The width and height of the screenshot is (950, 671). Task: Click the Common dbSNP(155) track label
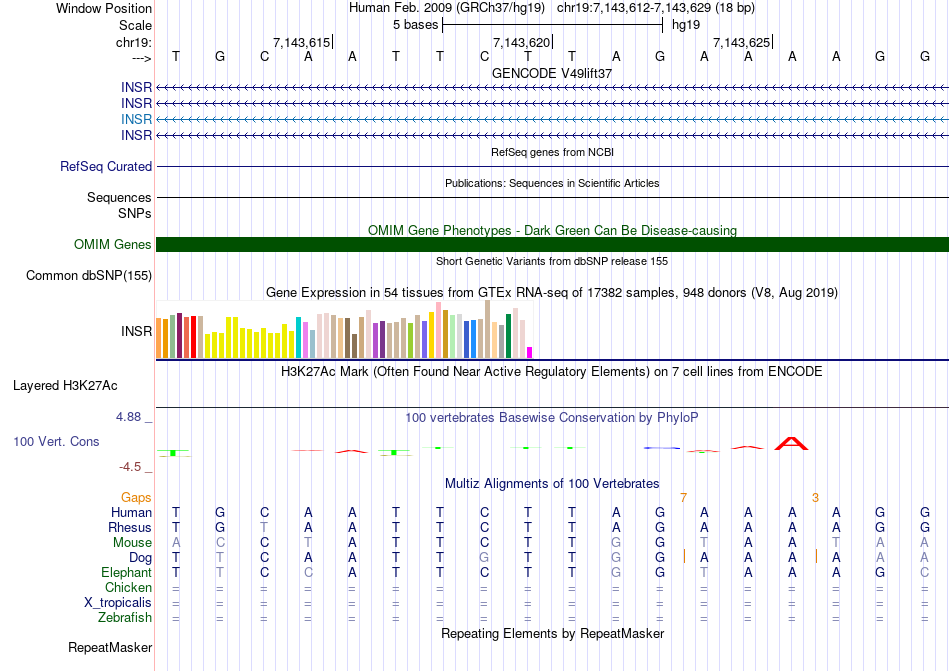coord(89,276)
